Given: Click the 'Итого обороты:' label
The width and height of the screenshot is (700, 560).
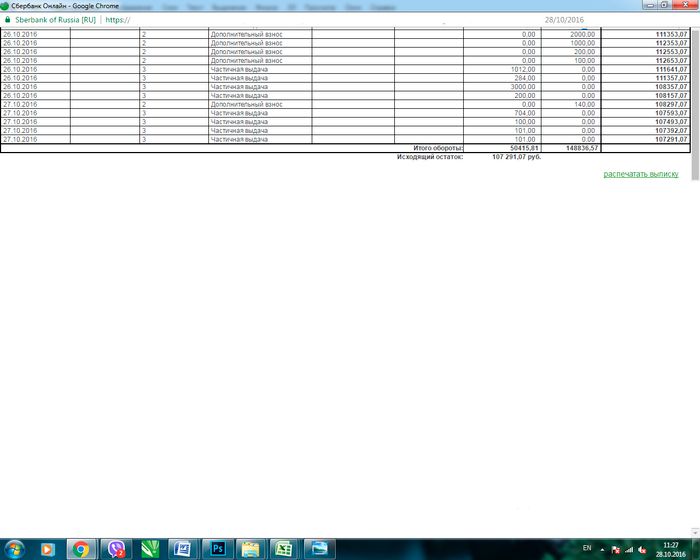Looking at the screenshot, I should [x=438, y=148].
